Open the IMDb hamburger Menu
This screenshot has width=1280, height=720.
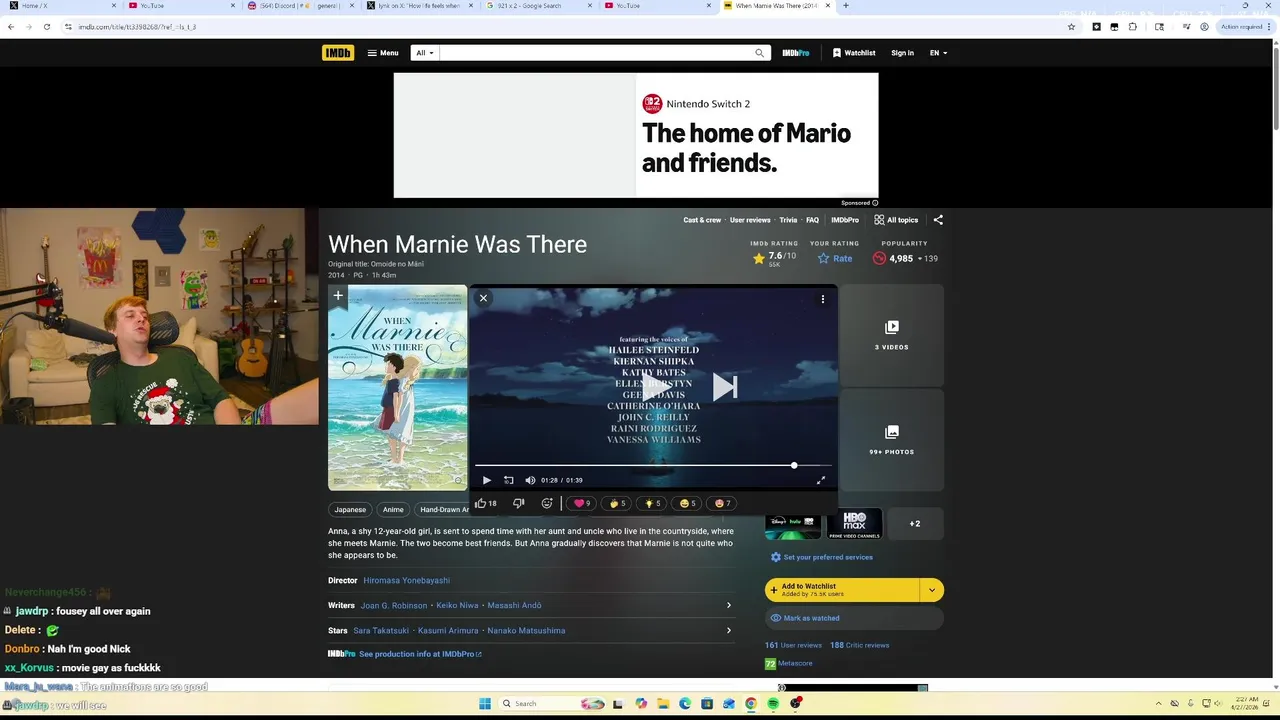pos(382,53)
